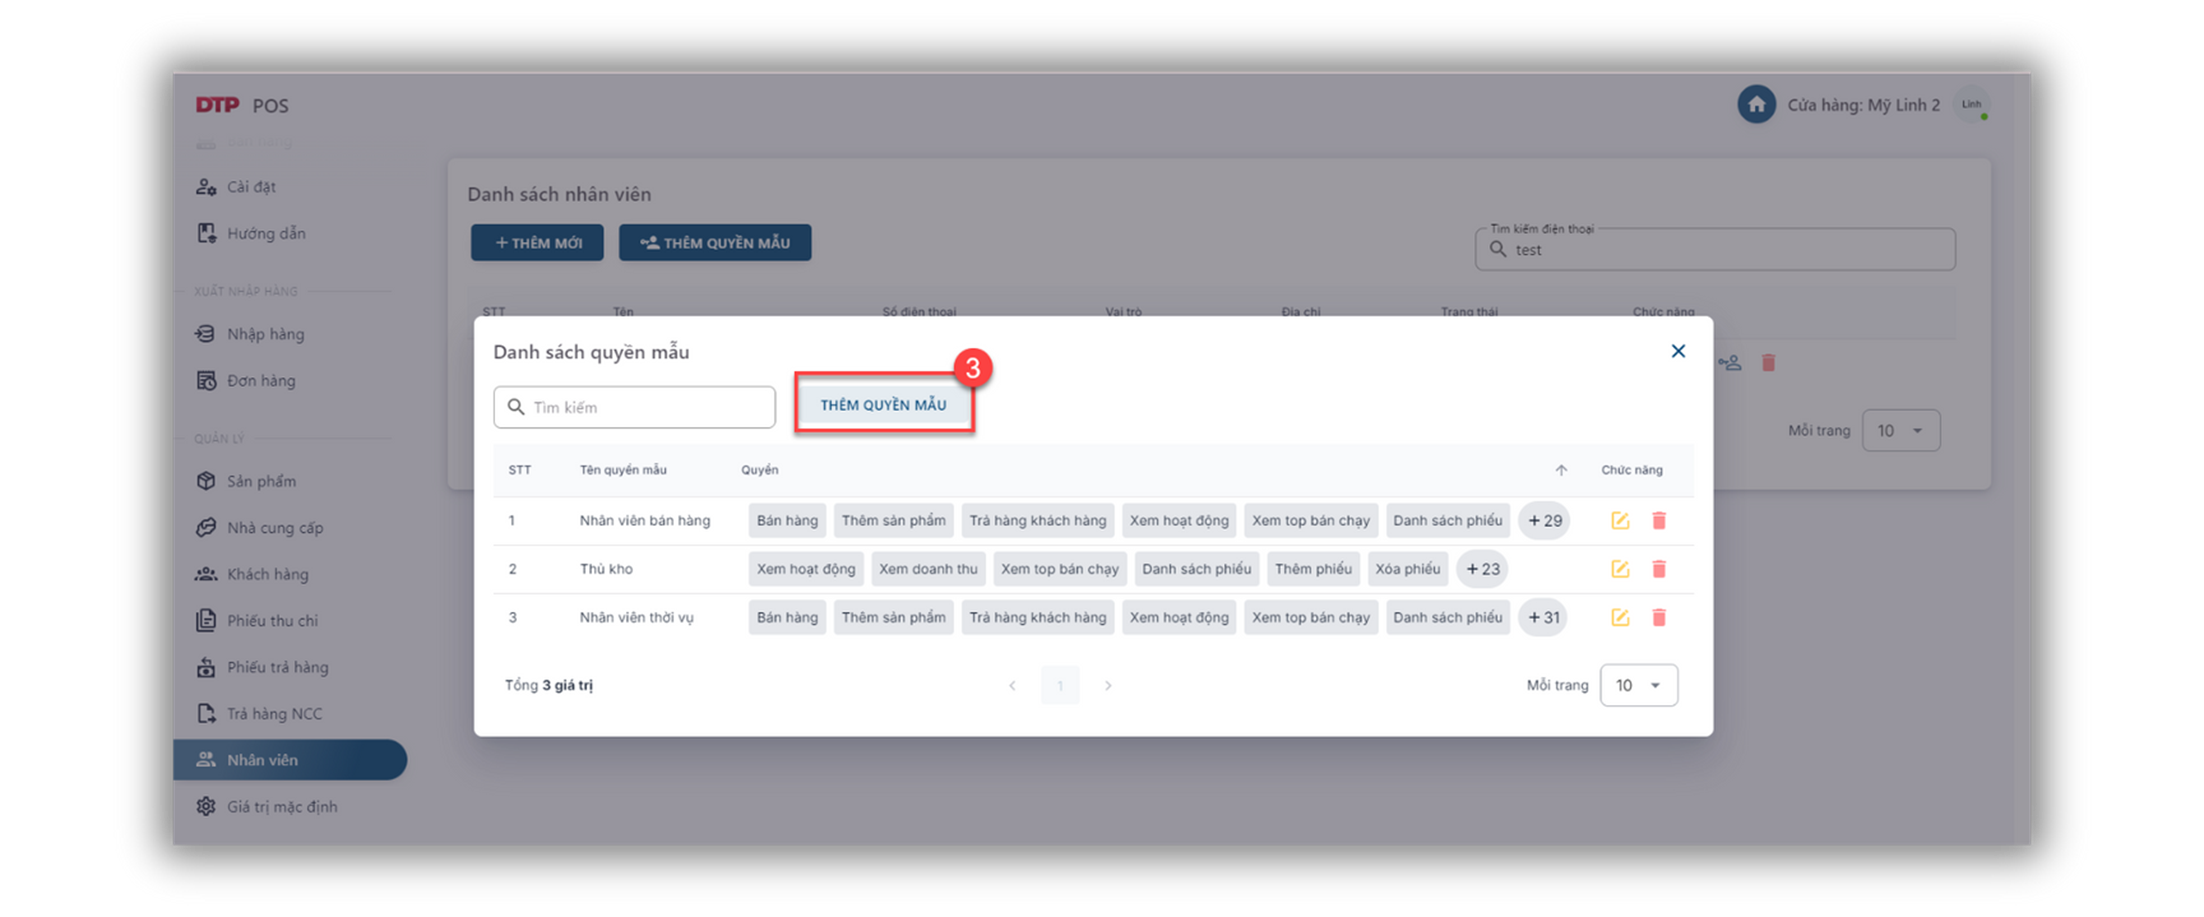Edit the Nhân viên bán hàng permission template
This screenshot has width=2204, height=917.
click(1619, 520)
